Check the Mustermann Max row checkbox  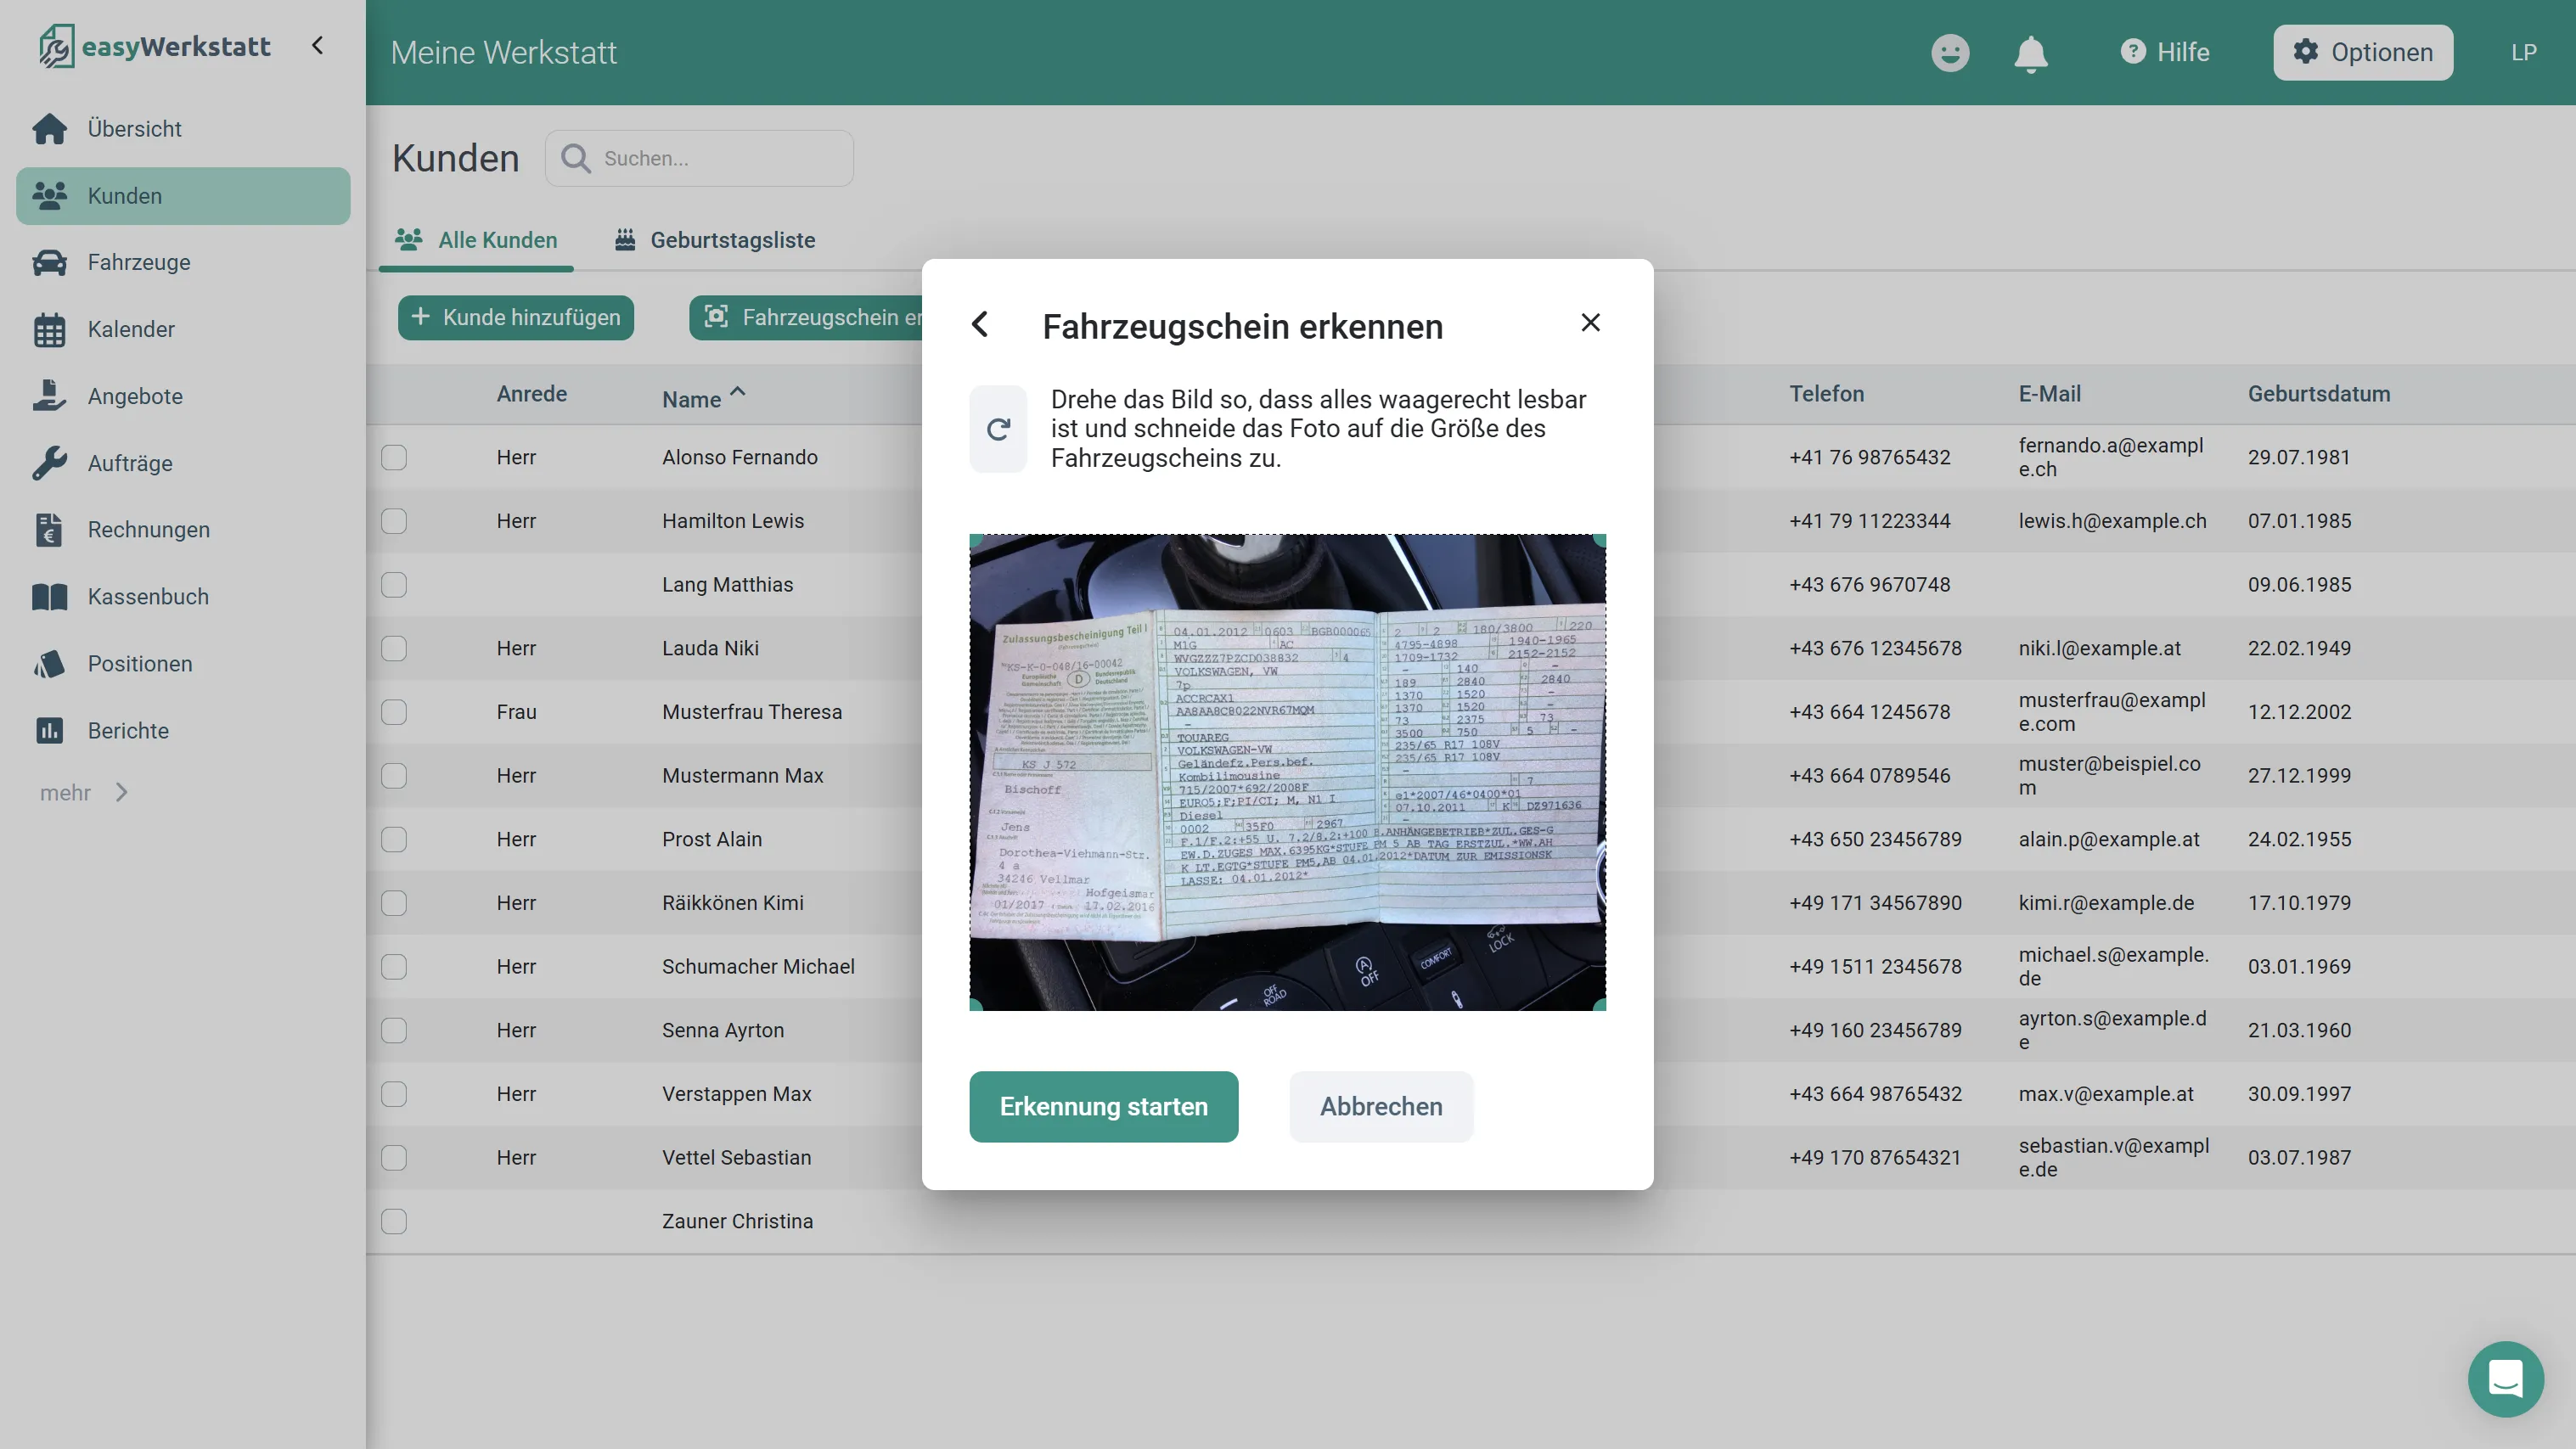(394, 776)
